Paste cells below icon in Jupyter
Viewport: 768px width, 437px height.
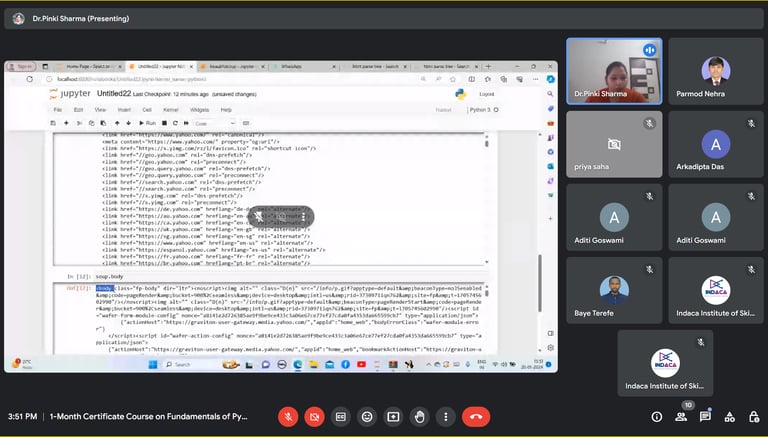(x=103, y=123)
